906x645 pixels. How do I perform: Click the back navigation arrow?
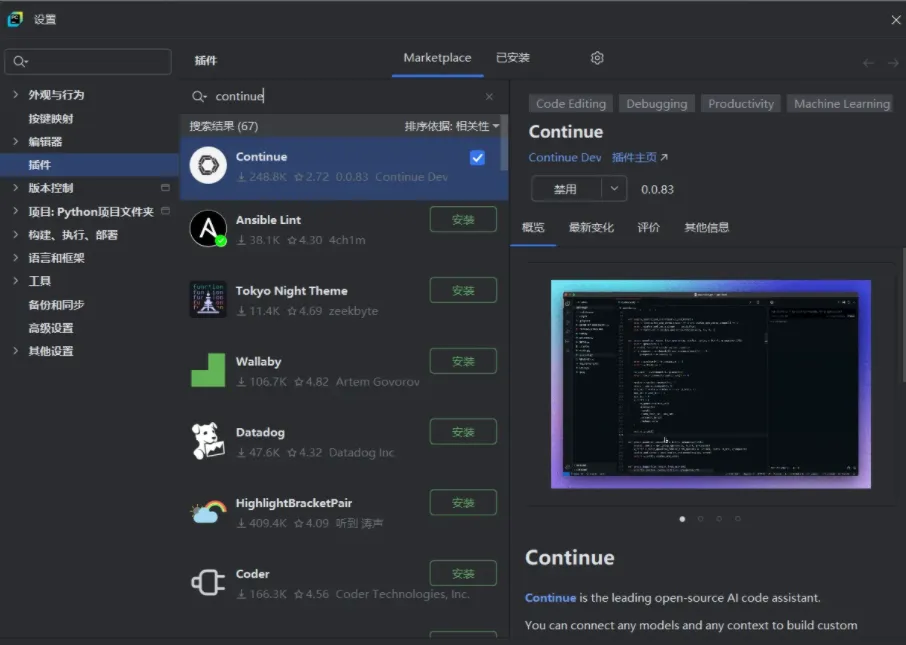[x=868, y=62]
